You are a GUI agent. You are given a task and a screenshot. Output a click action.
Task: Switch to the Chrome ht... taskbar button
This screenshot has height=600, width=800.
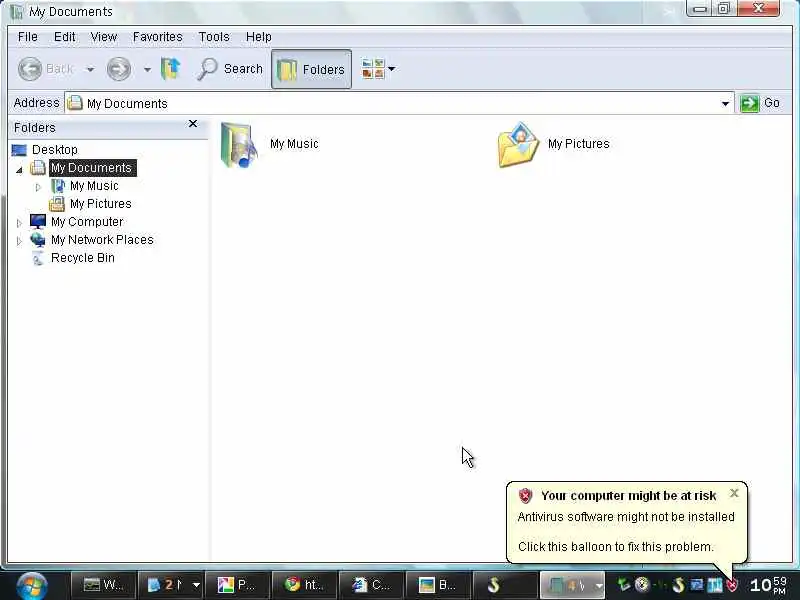pyautogui.click(x=304, y=585)
